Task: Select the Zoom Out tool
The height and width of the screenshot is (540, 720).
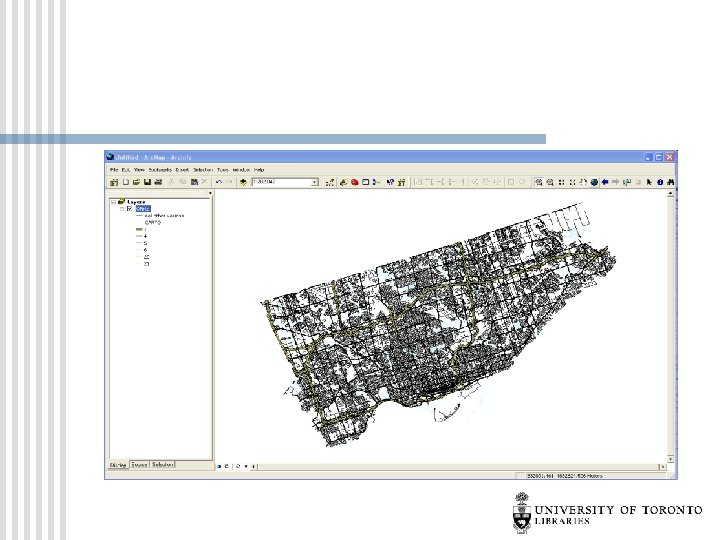Action: coord(550,183)
